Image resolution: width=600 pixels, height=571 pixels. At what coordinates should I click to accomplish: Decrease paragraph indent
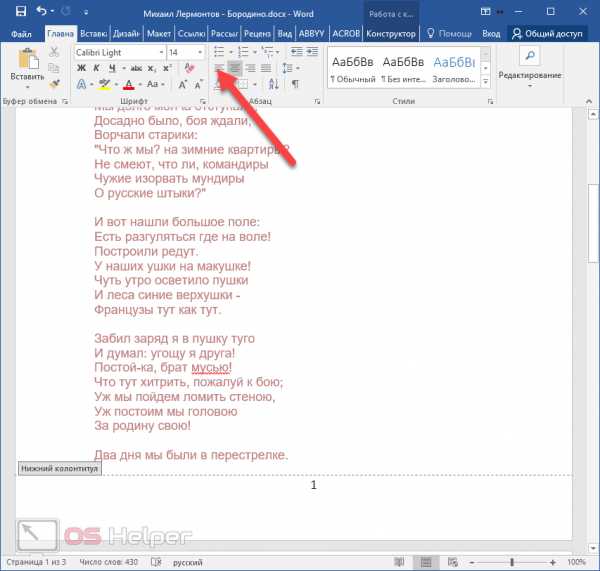297,51
